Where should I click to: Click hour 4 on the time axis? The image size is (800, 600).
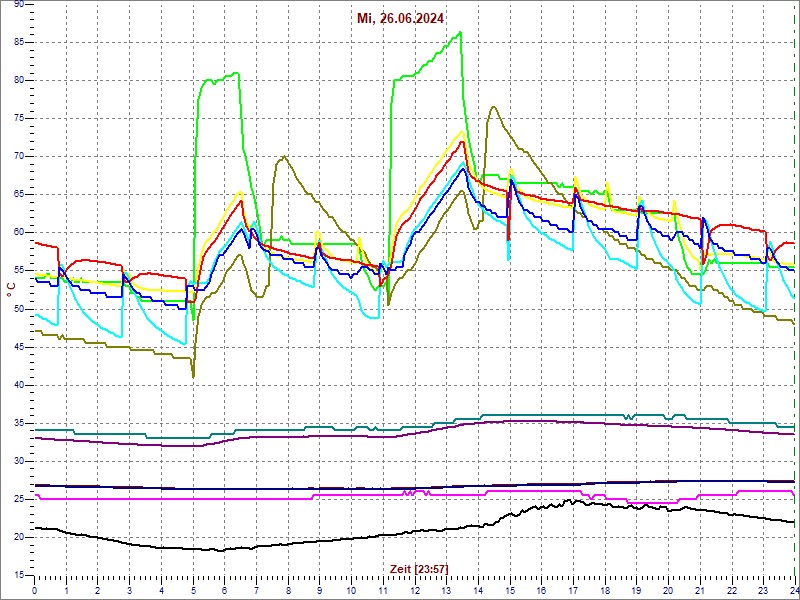pyautogui.click(x=161, y=589)
